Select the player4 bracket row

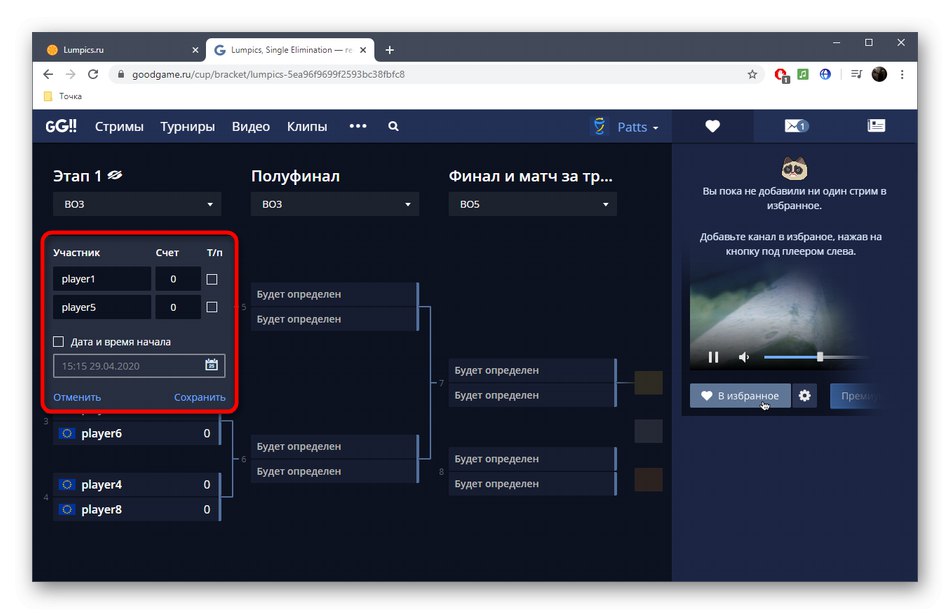[x=136, y=485]
